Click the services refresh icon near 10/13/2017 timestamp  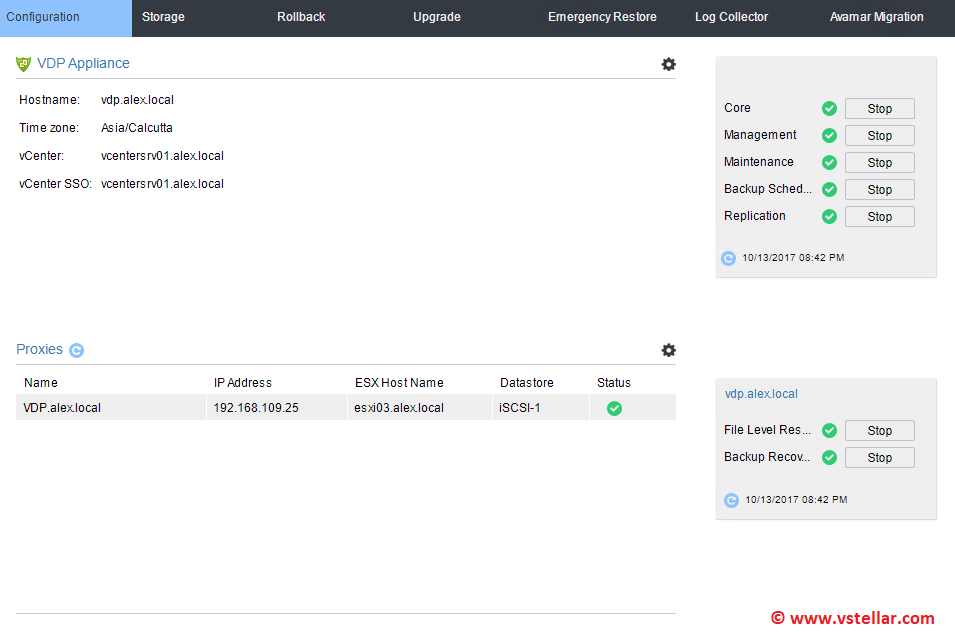(x=728, y=258)
